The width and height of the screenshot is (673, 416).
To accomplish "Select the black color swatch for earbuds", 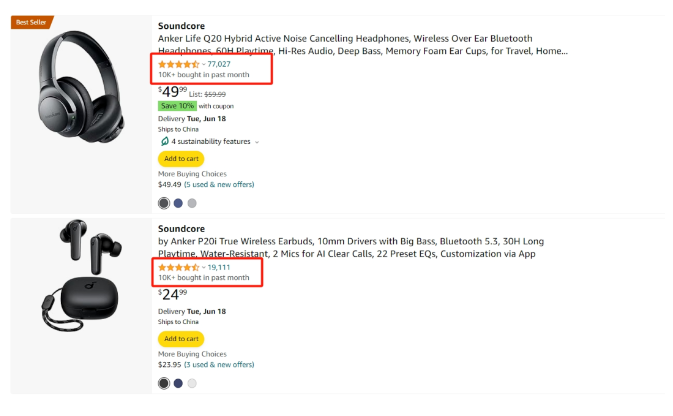I will coord(164,383).
